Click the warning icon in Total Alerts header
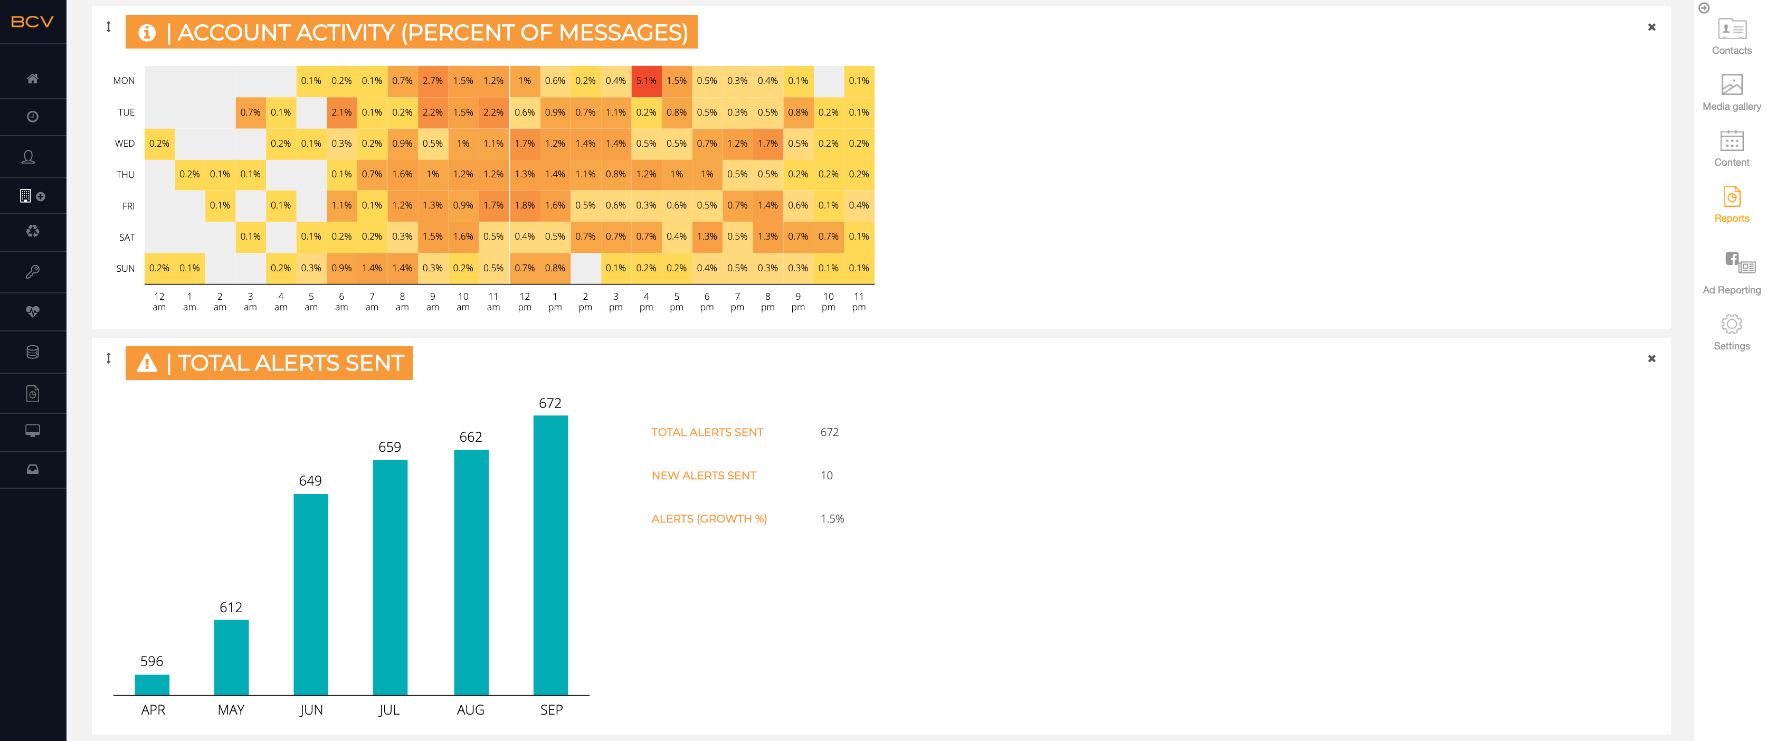1767x741 pixels. point(147,363)
